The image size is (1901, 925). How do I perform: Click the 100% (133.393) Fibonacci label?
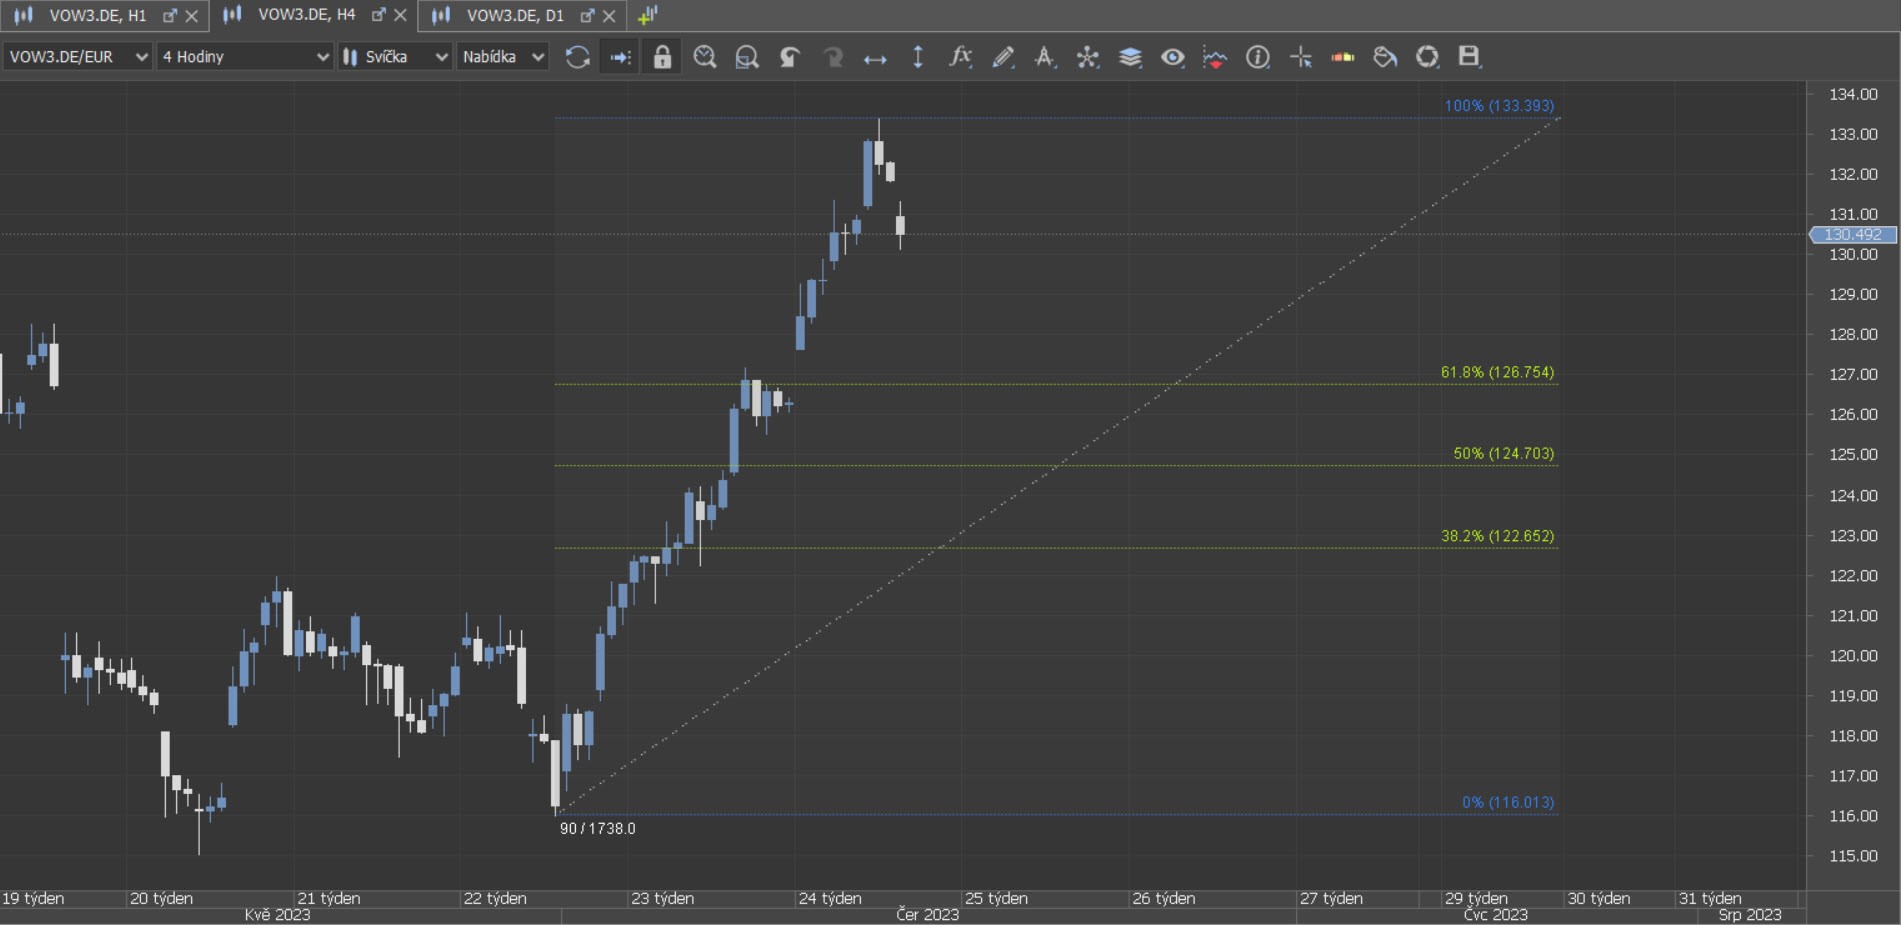click(1499, 105)
